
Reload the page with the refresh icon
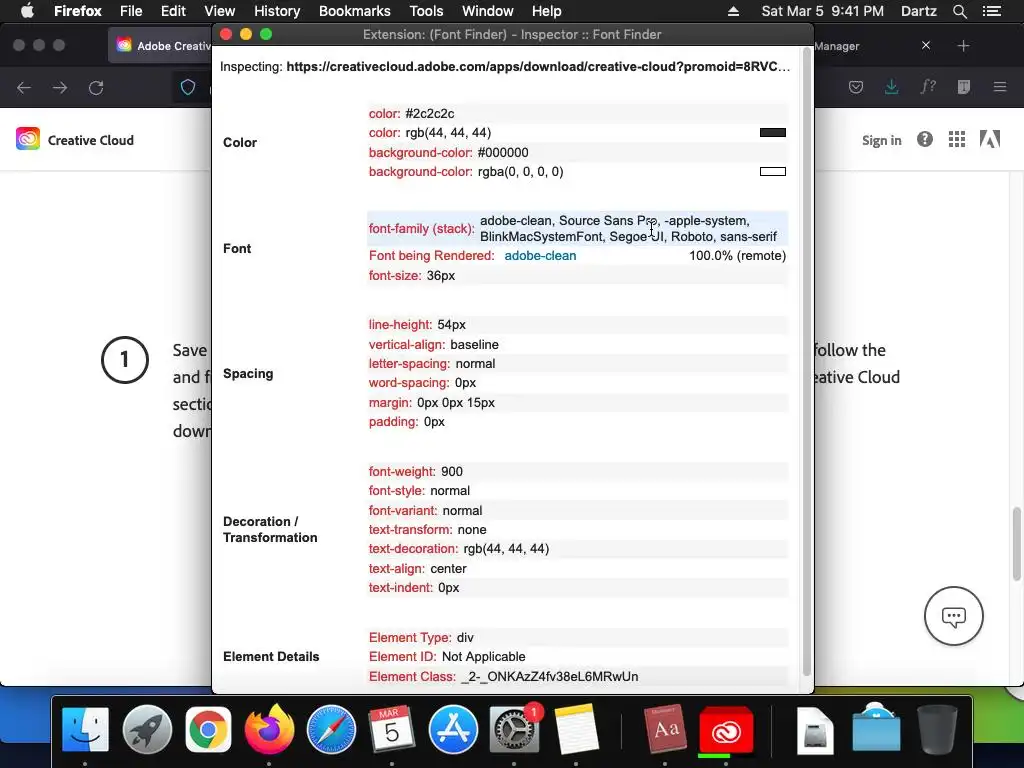[96, 88]
